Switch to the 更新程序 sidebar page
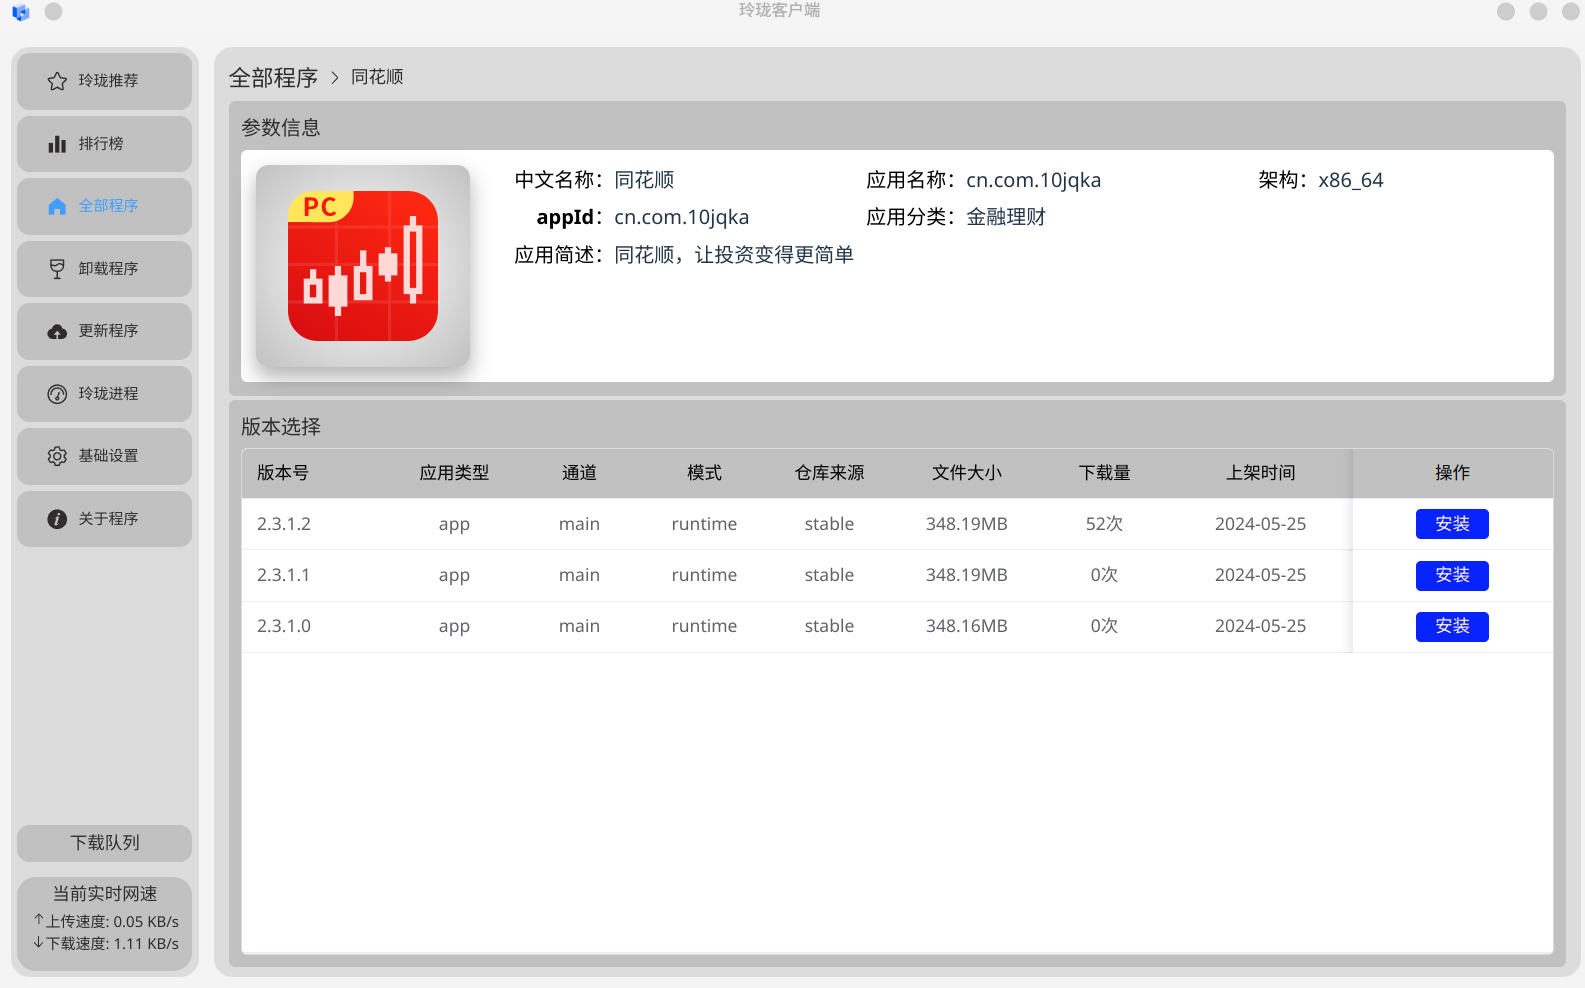 [104, 331]
